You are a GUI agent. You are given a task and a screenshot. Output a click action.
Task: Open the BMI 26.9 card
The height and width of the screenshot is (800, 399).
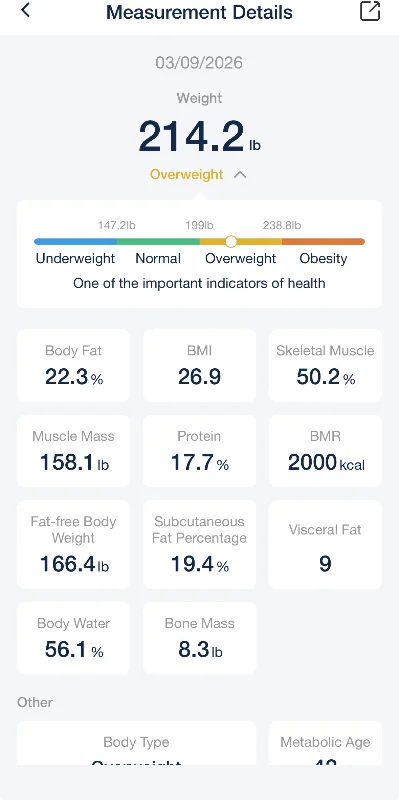(200, 365)
